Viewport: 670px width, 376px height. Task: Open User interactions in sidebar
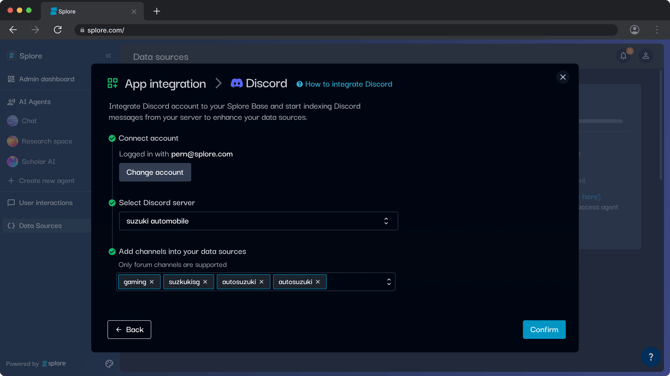(x=40, y=203)
